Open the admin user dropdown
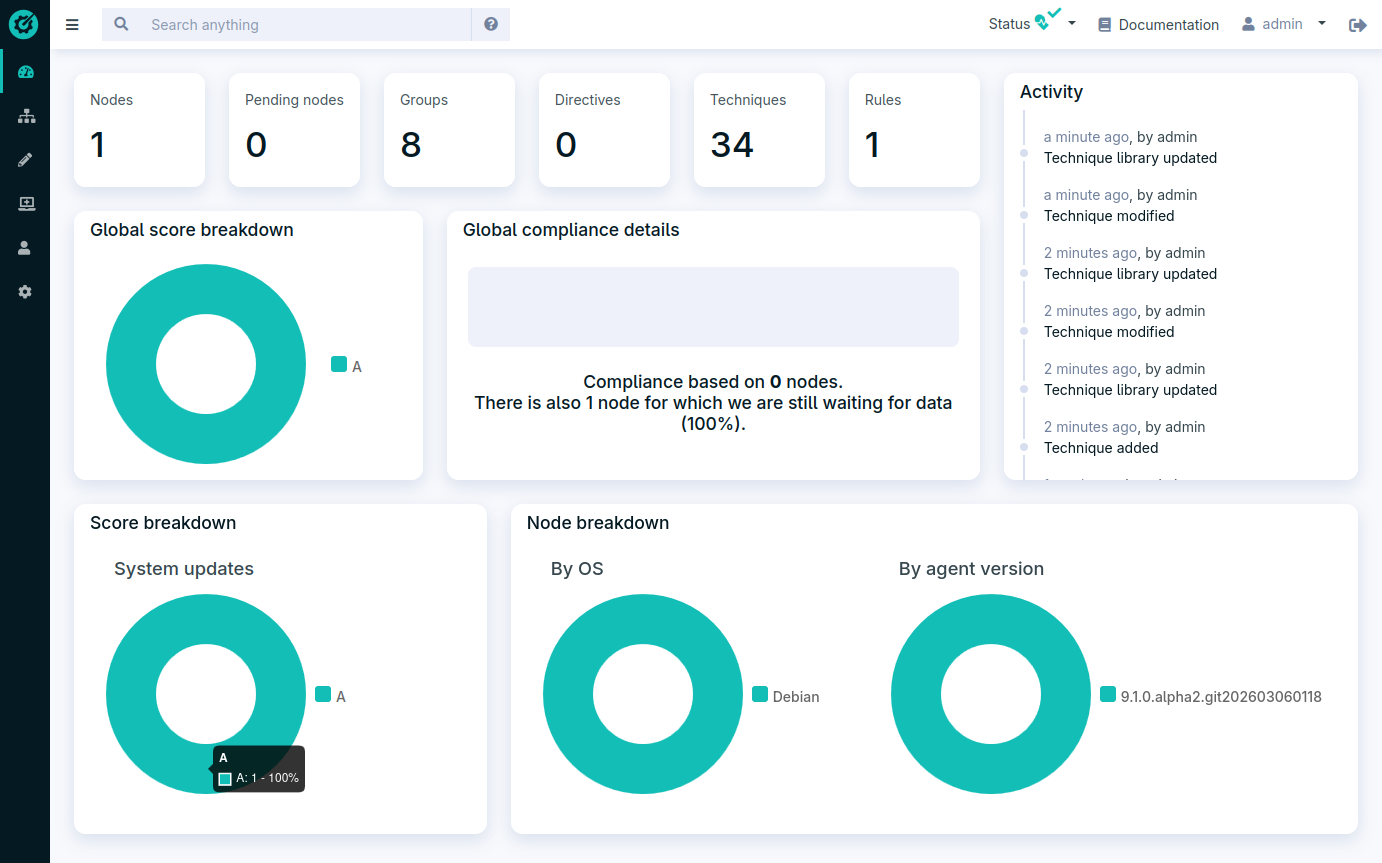 (x=1283, y=24)
